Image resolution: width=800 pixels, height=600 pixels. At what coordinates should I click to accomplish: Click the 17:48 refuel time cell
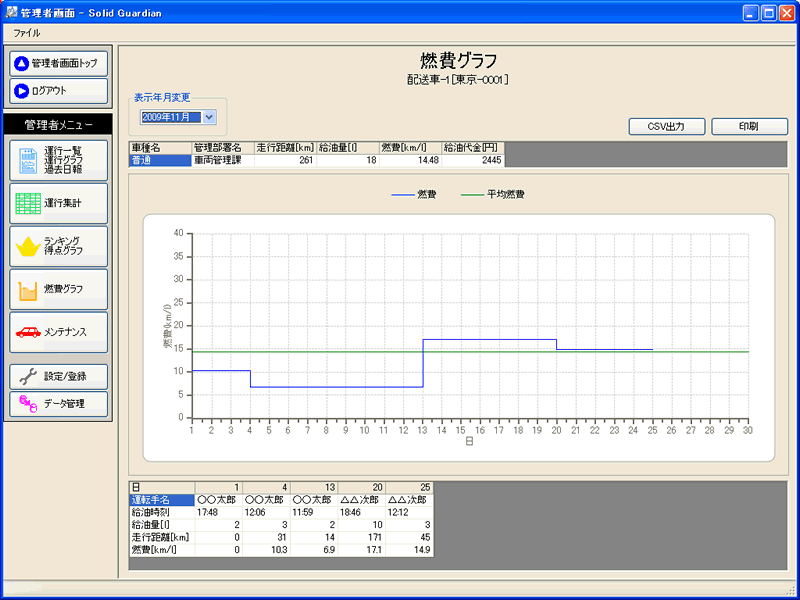tap(218, 512)
